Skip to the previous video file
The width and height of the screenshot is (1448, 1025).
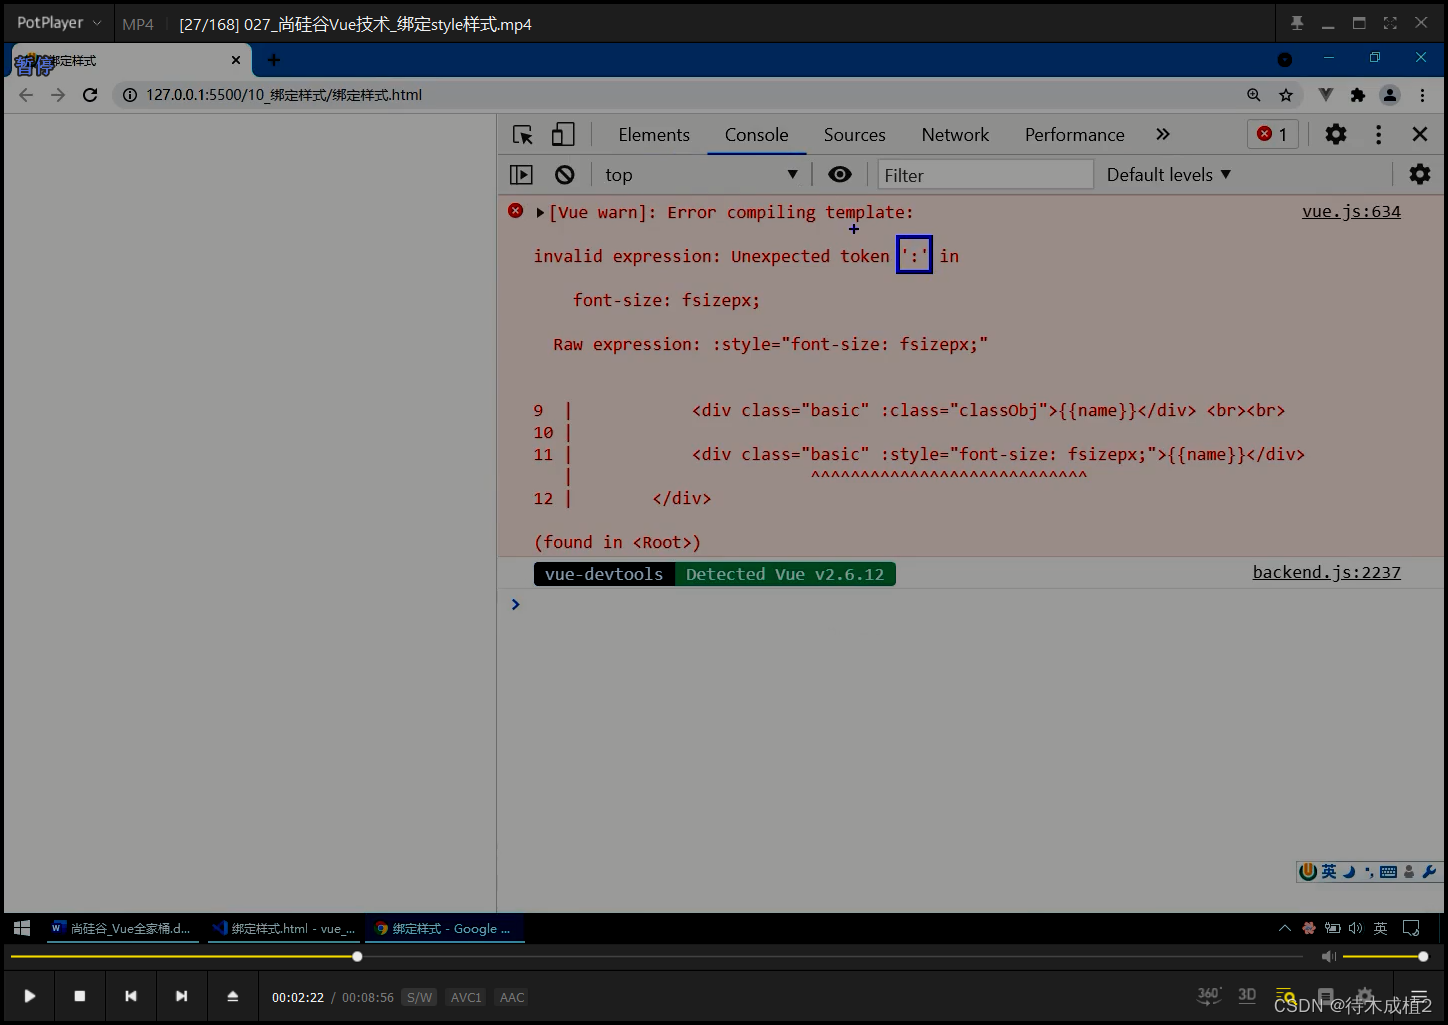pyautogui.click(x=131, y=996)
